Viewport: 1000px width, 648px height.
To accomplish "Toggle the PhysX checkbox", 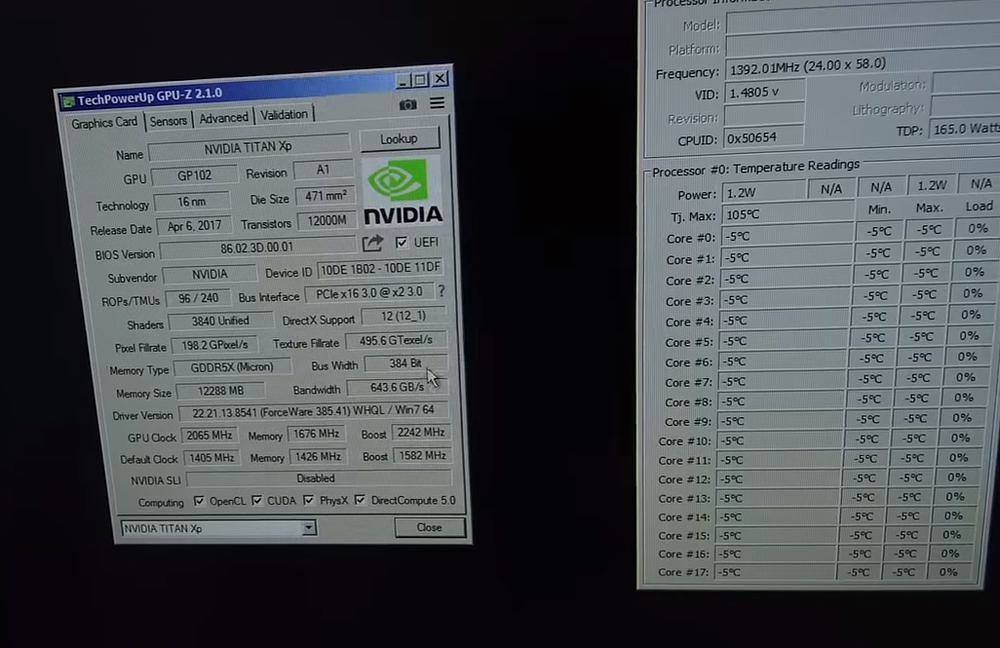I will pos(309,499).
